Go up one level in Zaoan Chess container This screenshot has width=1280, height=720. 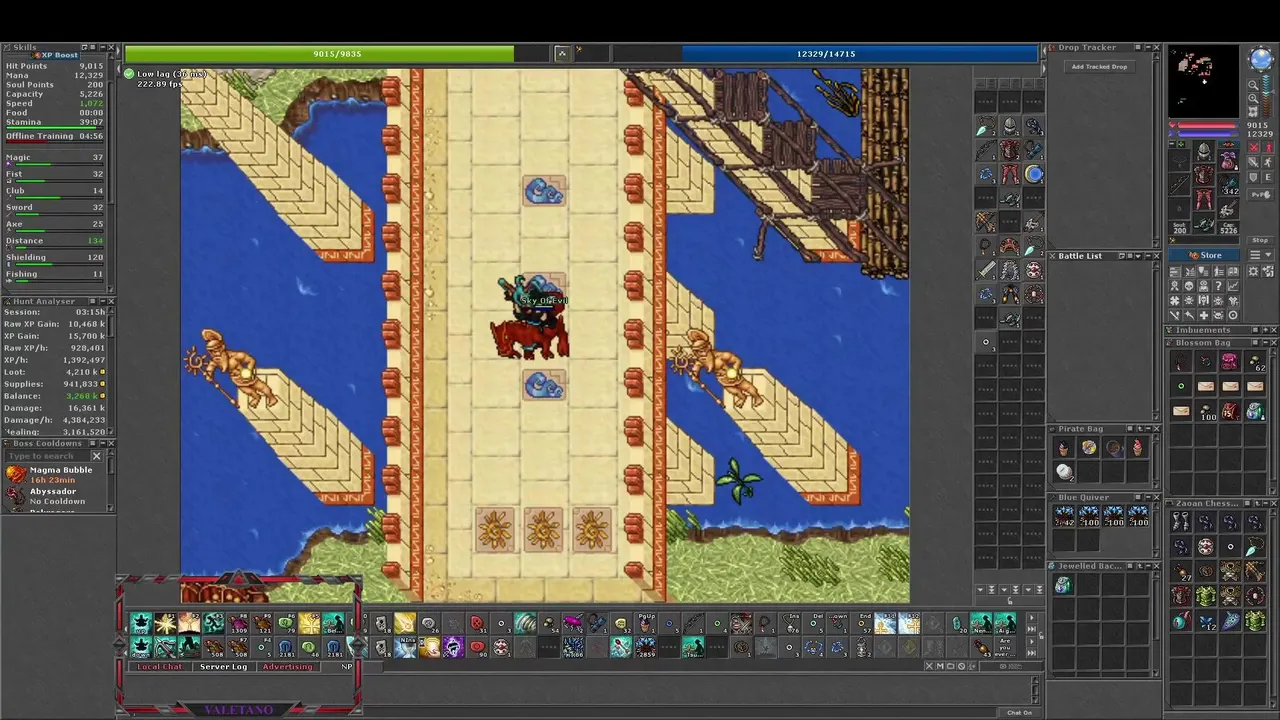click(1257, 503)
